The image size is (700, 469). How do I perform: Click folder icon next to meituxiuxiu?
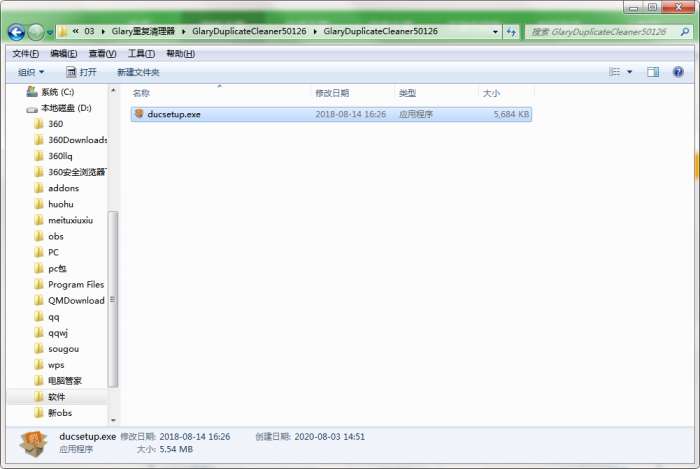[39, 220]
